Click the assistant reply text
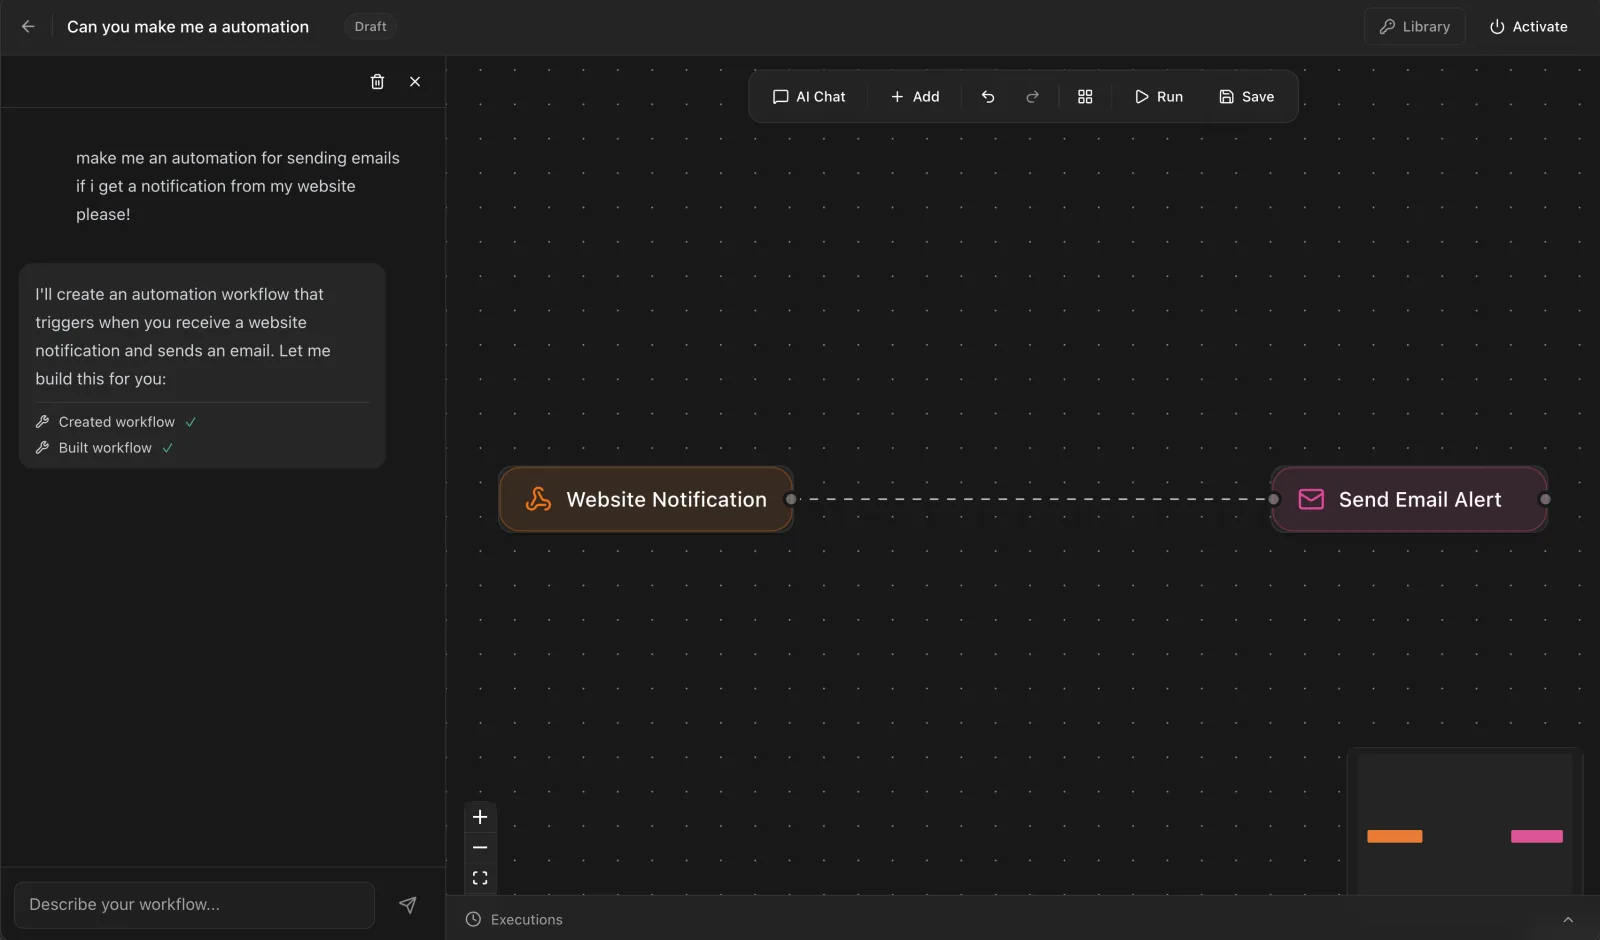 183,336
